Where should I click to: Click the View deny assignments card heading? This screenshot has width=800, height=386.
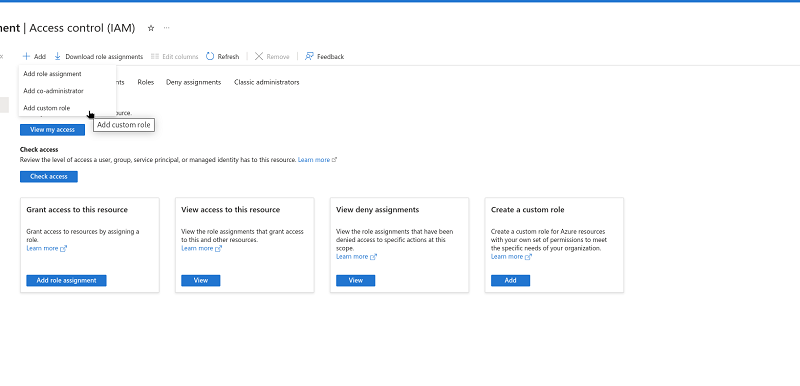click(378, 210)
